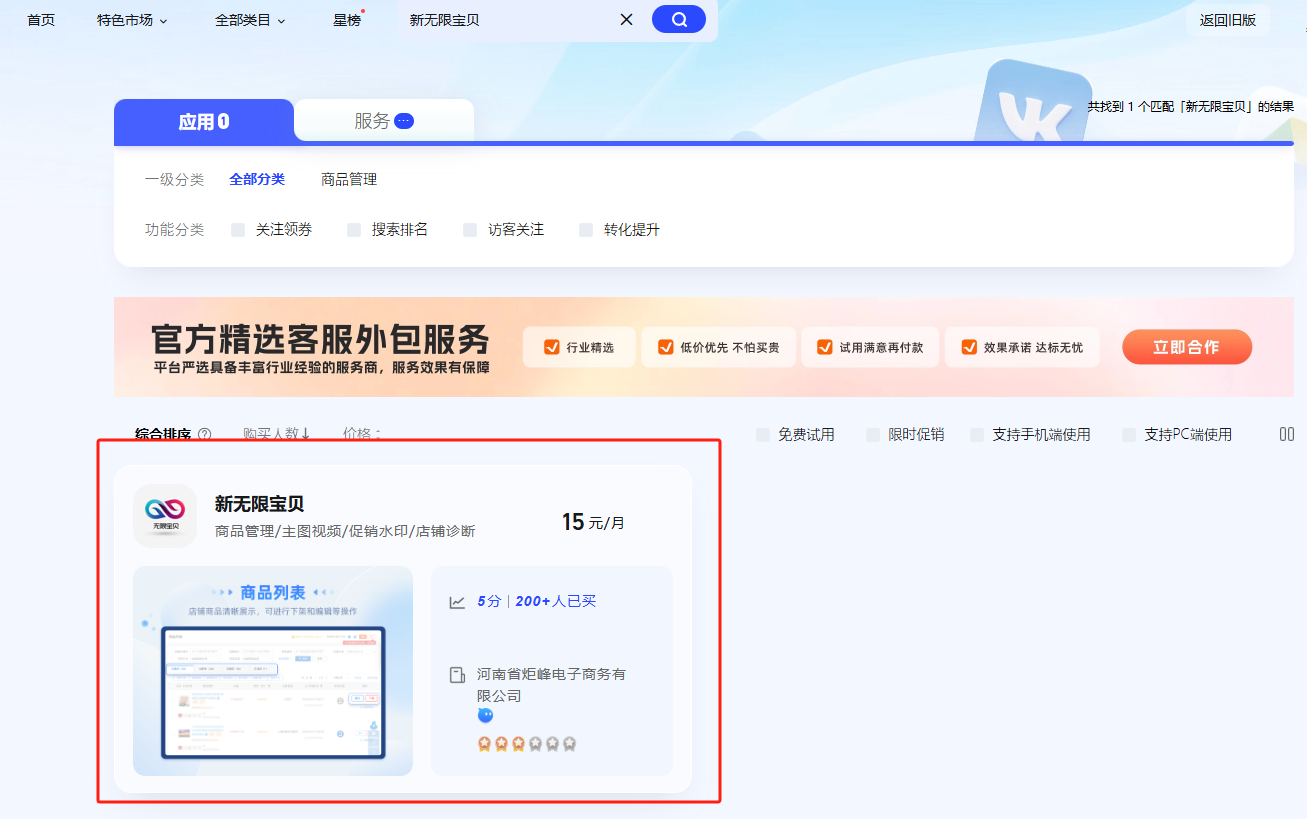Switch layout with the grid view icon
Image resolution: width=1307 pixels, height=819 pixels.
click(1287, 434)
